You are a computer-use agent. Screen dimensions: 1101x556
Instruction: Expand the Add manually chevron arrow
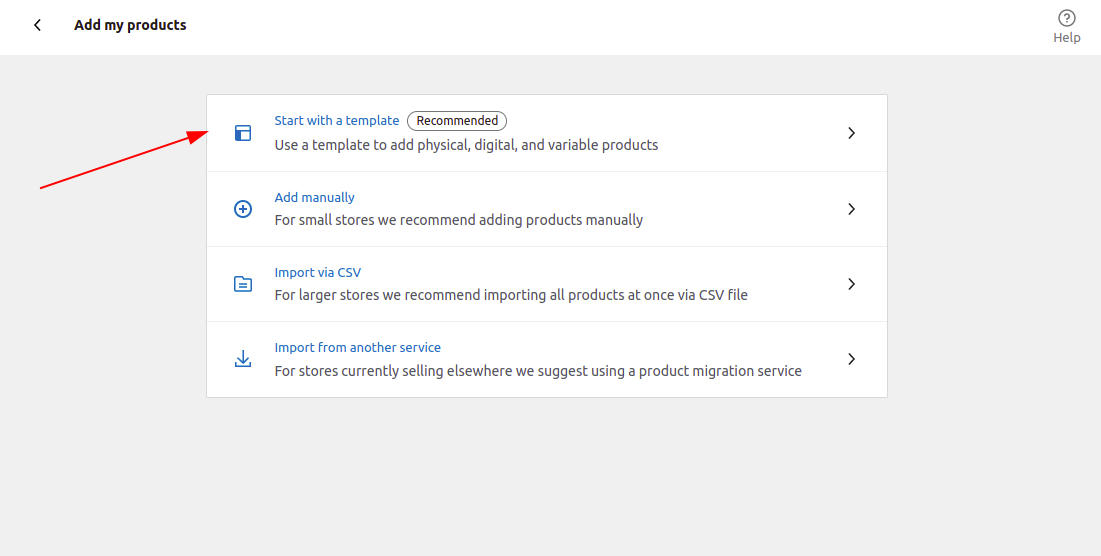[851, 208]
